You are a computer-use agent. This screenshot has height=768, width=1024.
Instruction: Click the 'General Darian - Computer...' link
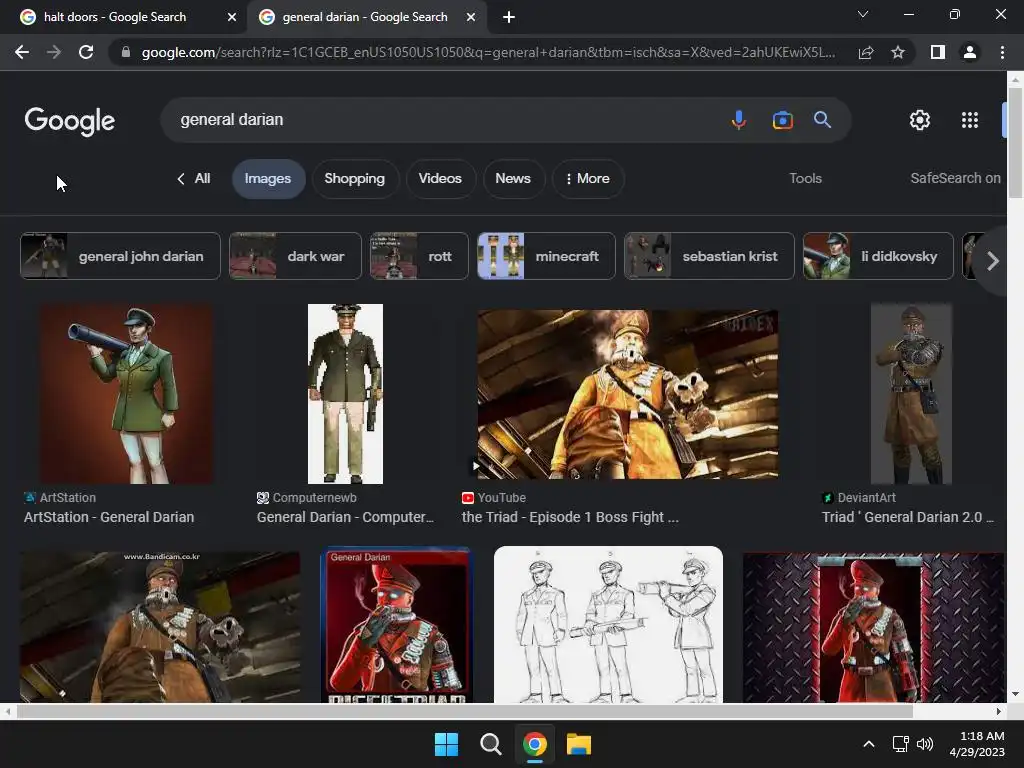(345, 517)
